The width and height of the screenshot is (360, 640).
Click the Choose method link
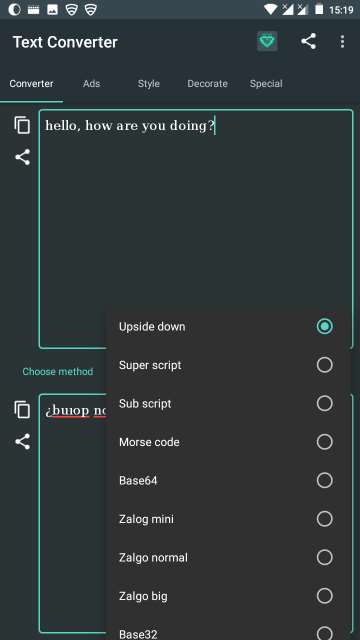(x=58, y=371)
